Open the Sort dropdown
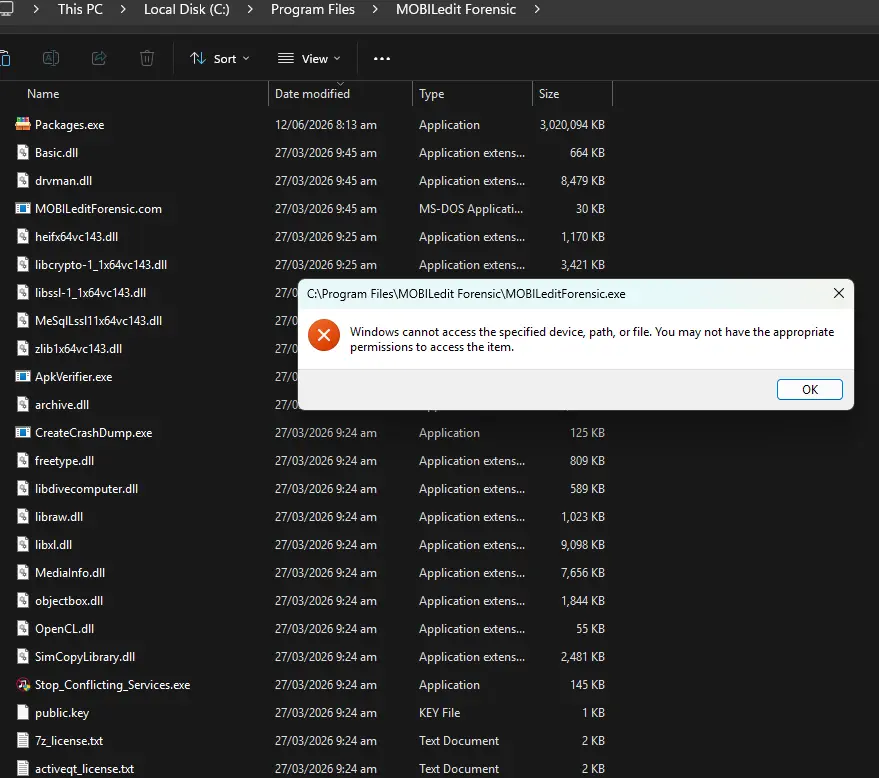 219,58
